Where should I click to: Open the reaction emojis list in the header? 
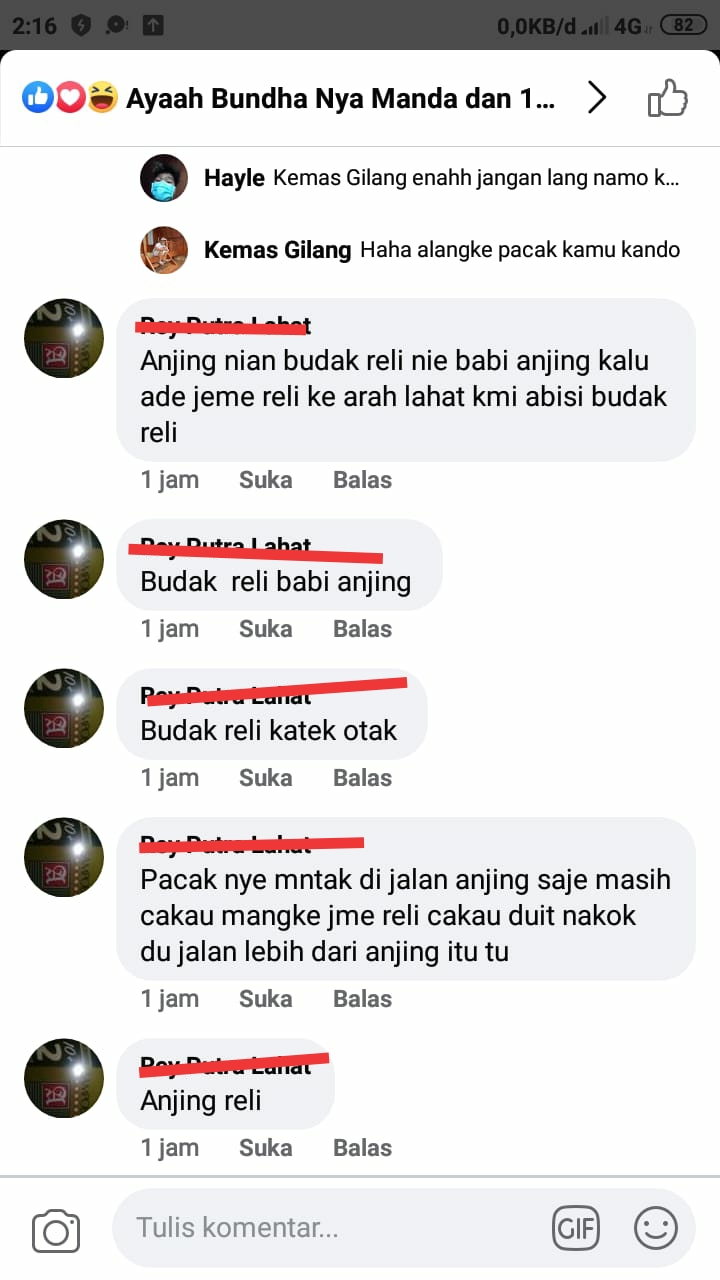69,98
